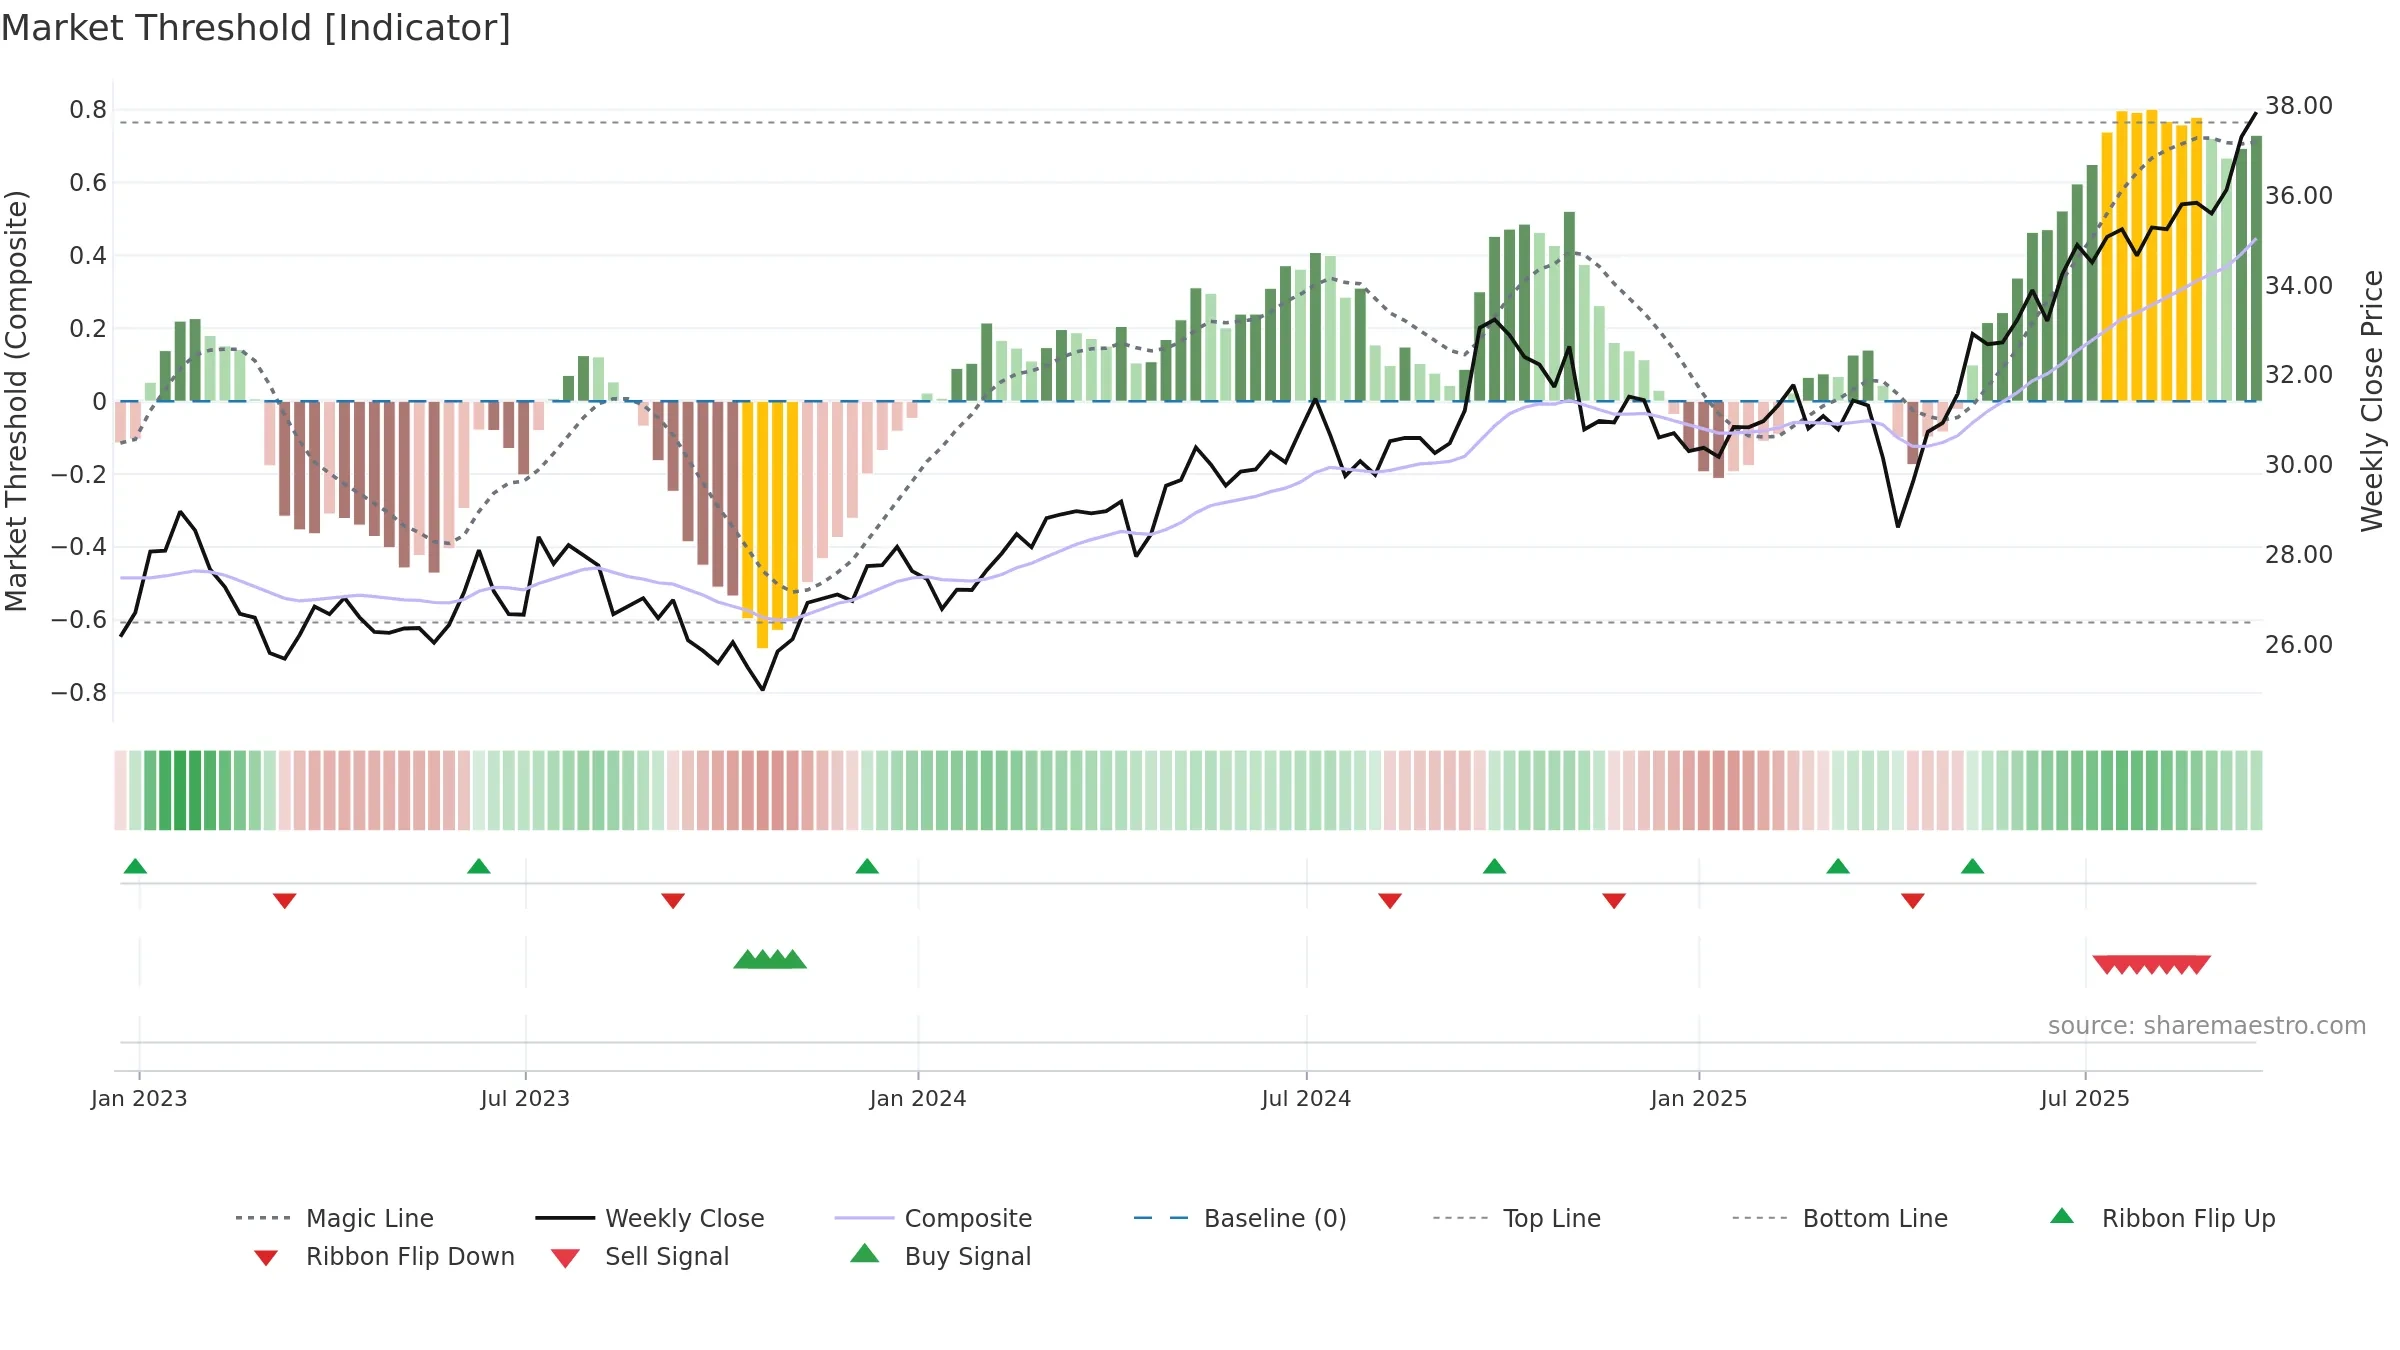Click the Jan 2023 x-axis label
This screenshot has width=2400, height=1350.
coord(139,1098)
